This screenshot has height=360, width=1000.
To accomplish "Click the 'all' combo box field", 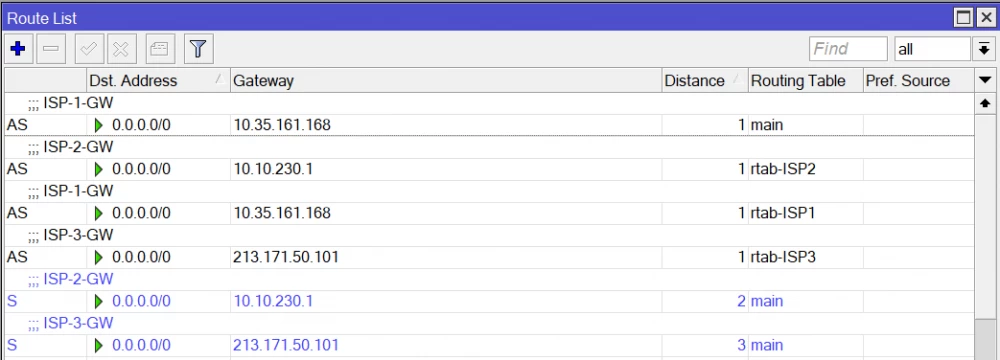I will 932,49.
